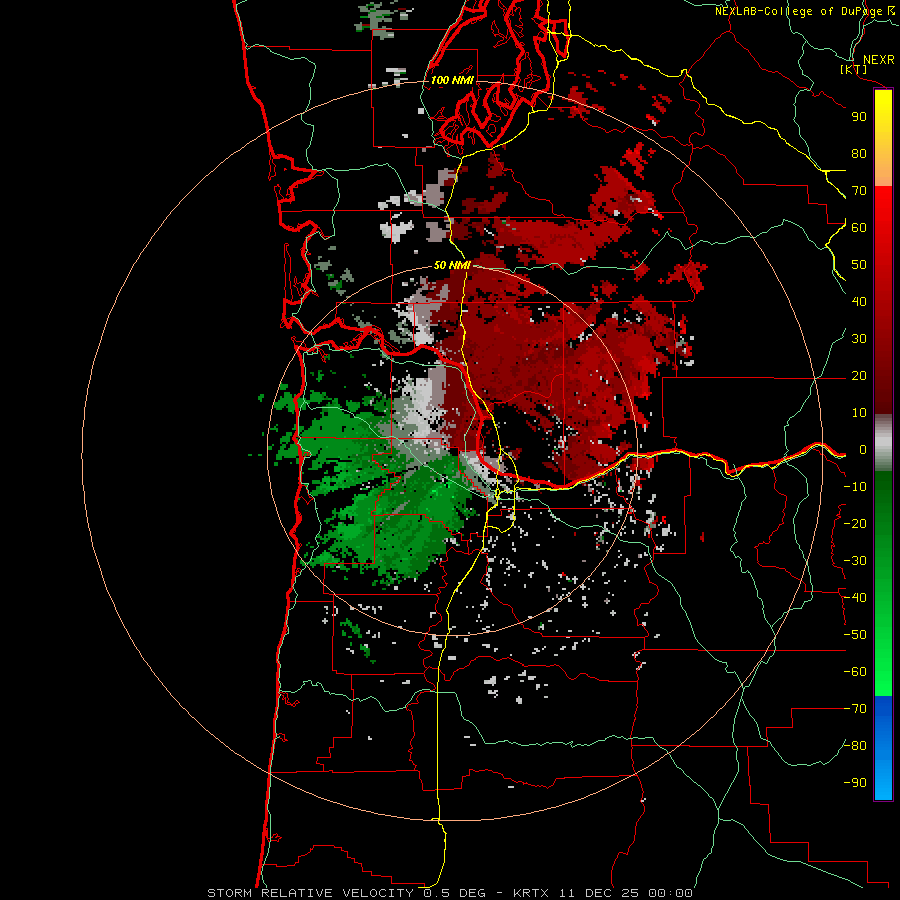Click the -90 value on velocity scale

pyautogui.click(x=855, y=783)
